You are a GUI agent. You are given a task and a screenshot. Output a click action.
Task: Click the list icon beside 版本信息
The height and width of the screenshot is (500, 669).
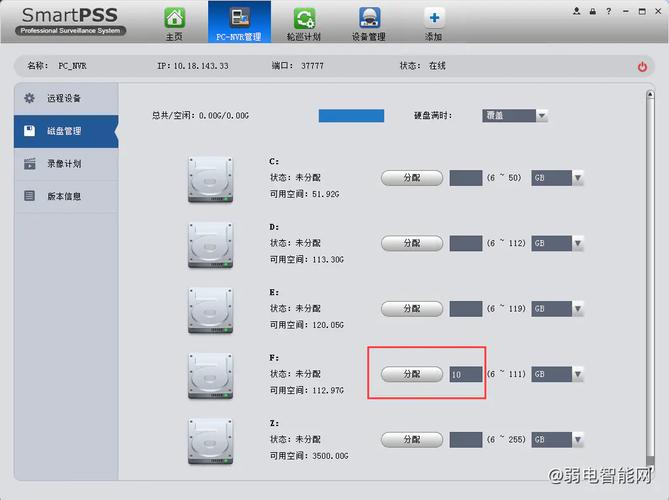click(29, 196)
